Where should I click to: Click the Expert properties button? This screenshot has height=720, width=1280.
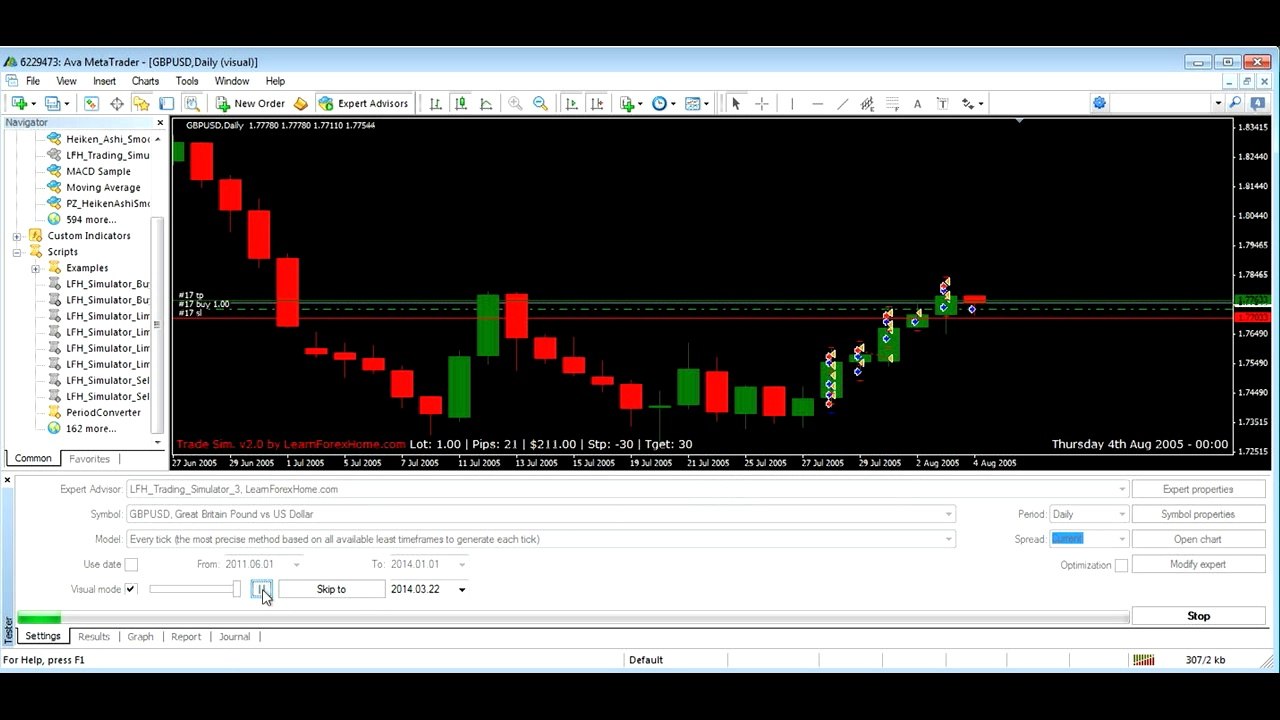click(x=1198, y=490)
